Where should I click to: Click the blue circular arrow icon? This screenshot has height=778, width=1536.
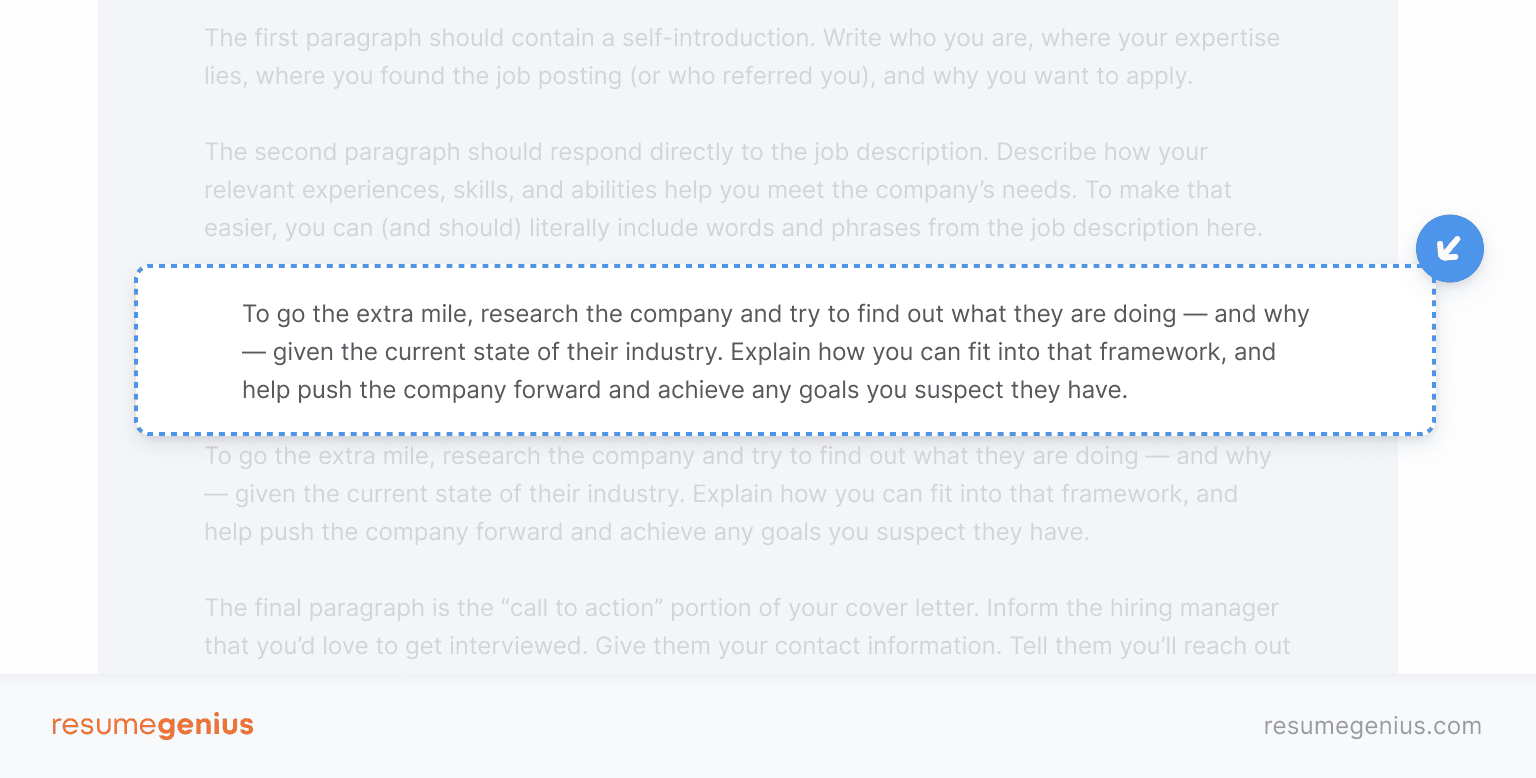coord(1449,248)
